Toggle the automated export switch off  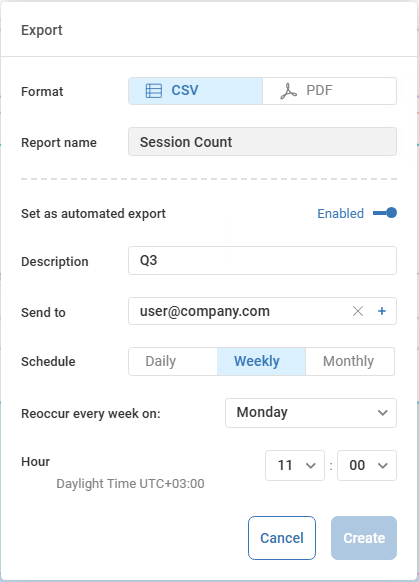point(385,213)
